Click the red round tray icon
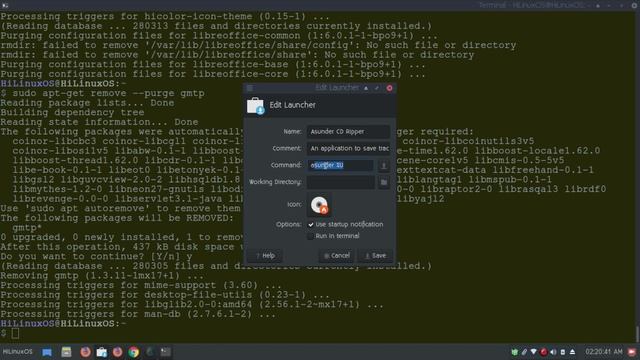The width and height of the screenshot is (640, 360). click(543, 352)
